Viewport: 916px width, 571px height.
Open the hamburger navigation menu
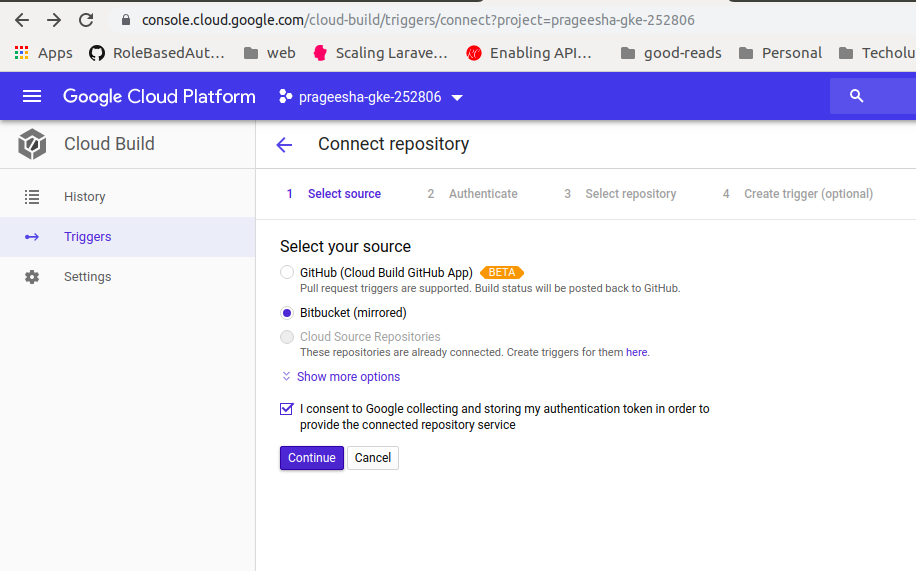[32, 96]
